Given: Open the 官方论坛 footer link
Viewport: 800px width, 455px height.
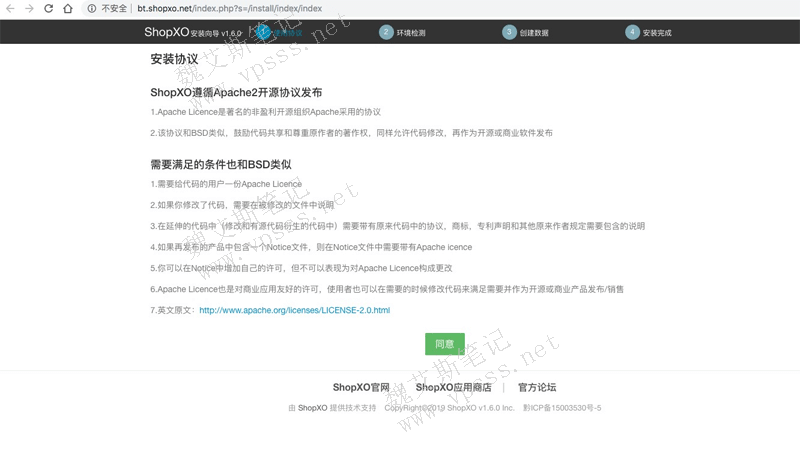Looking at the screenshot, I should (x=537, y=387).
